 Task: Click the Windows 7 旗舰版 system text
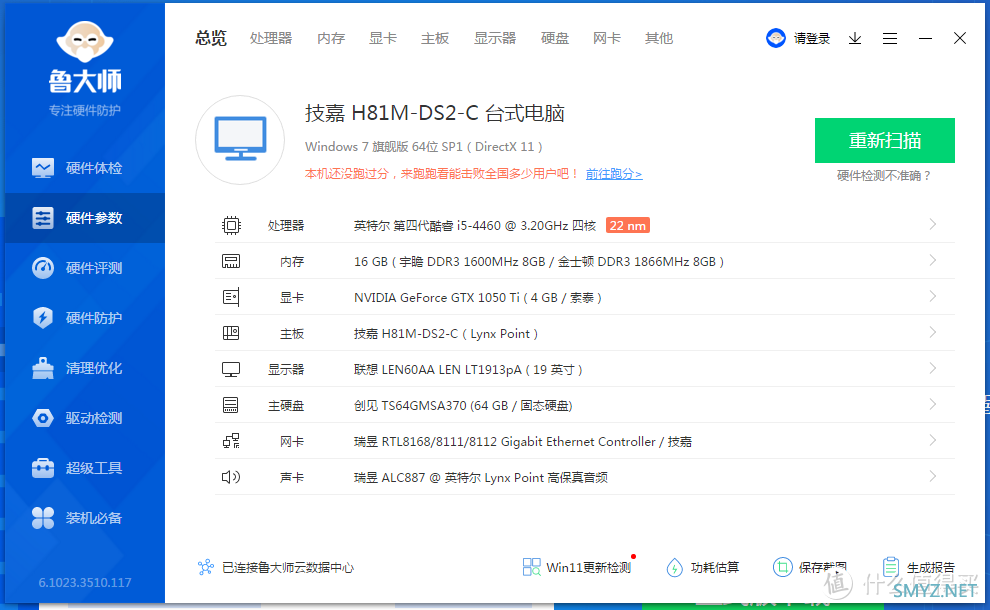coord(424,147)
